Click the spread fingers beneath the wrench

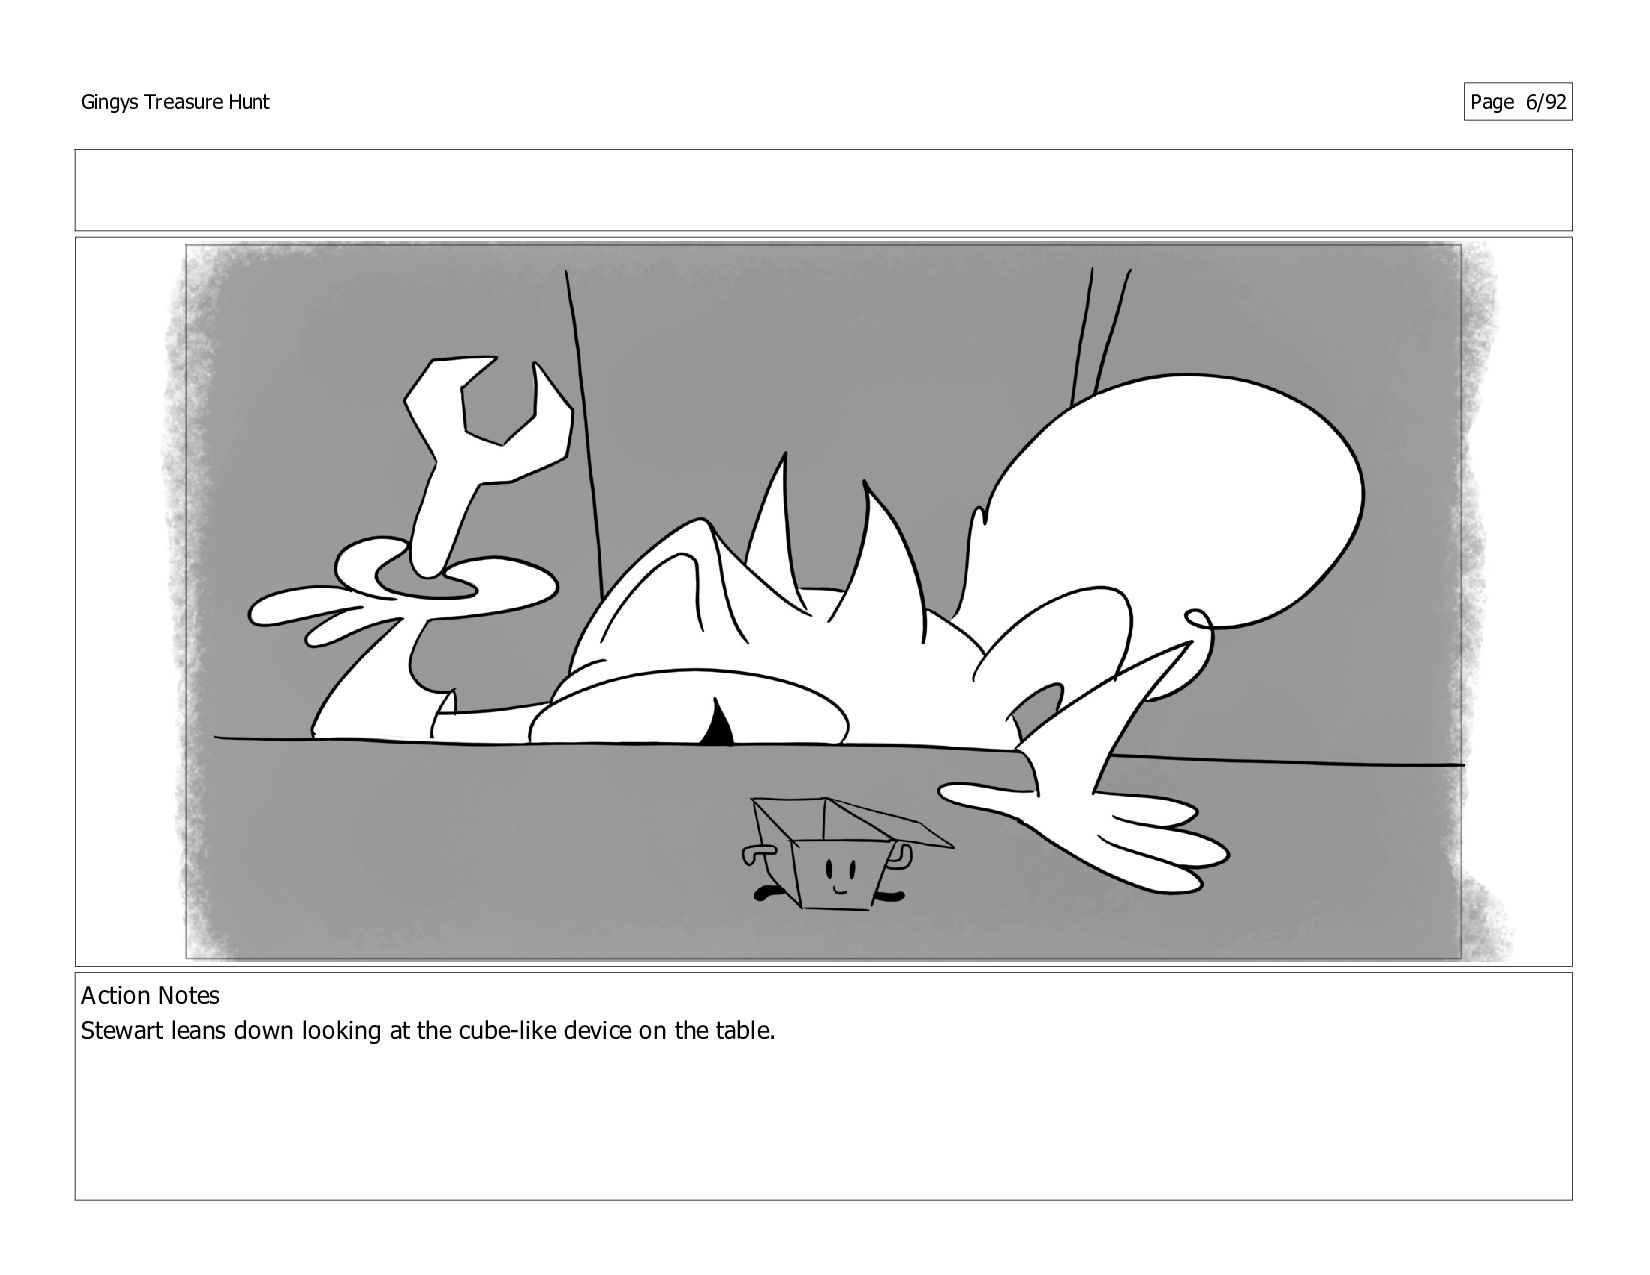[400, 600]
